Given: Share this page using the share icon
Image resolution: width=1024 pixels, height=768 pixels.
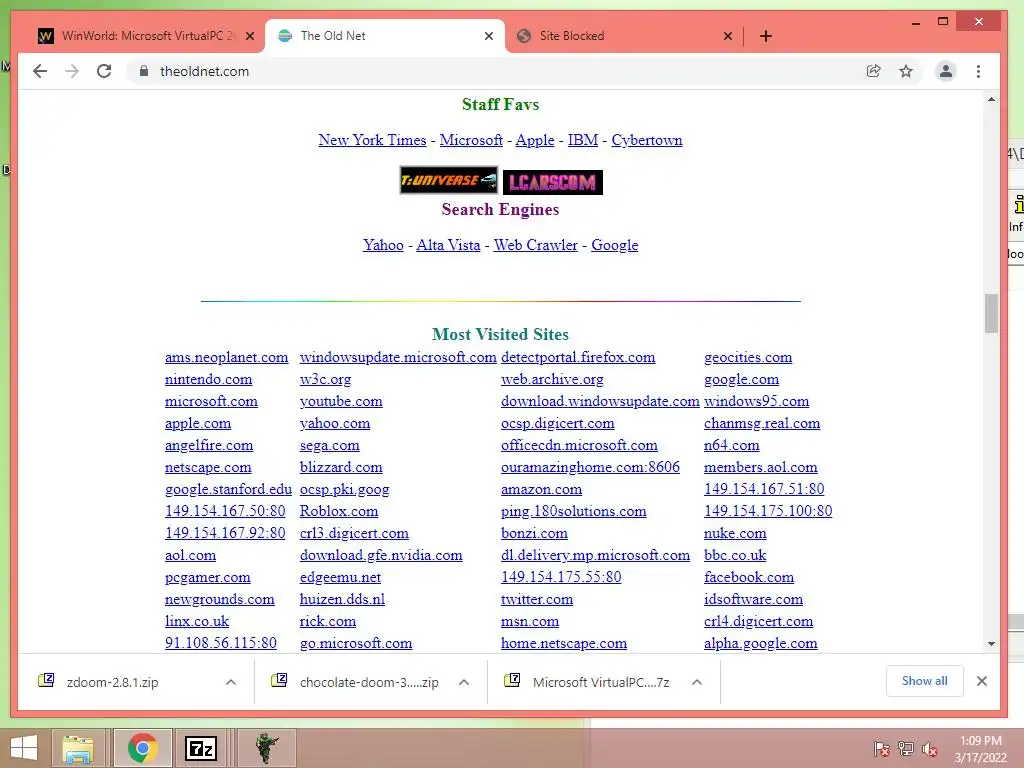Looking at the screenshot, I should [873, 71].
